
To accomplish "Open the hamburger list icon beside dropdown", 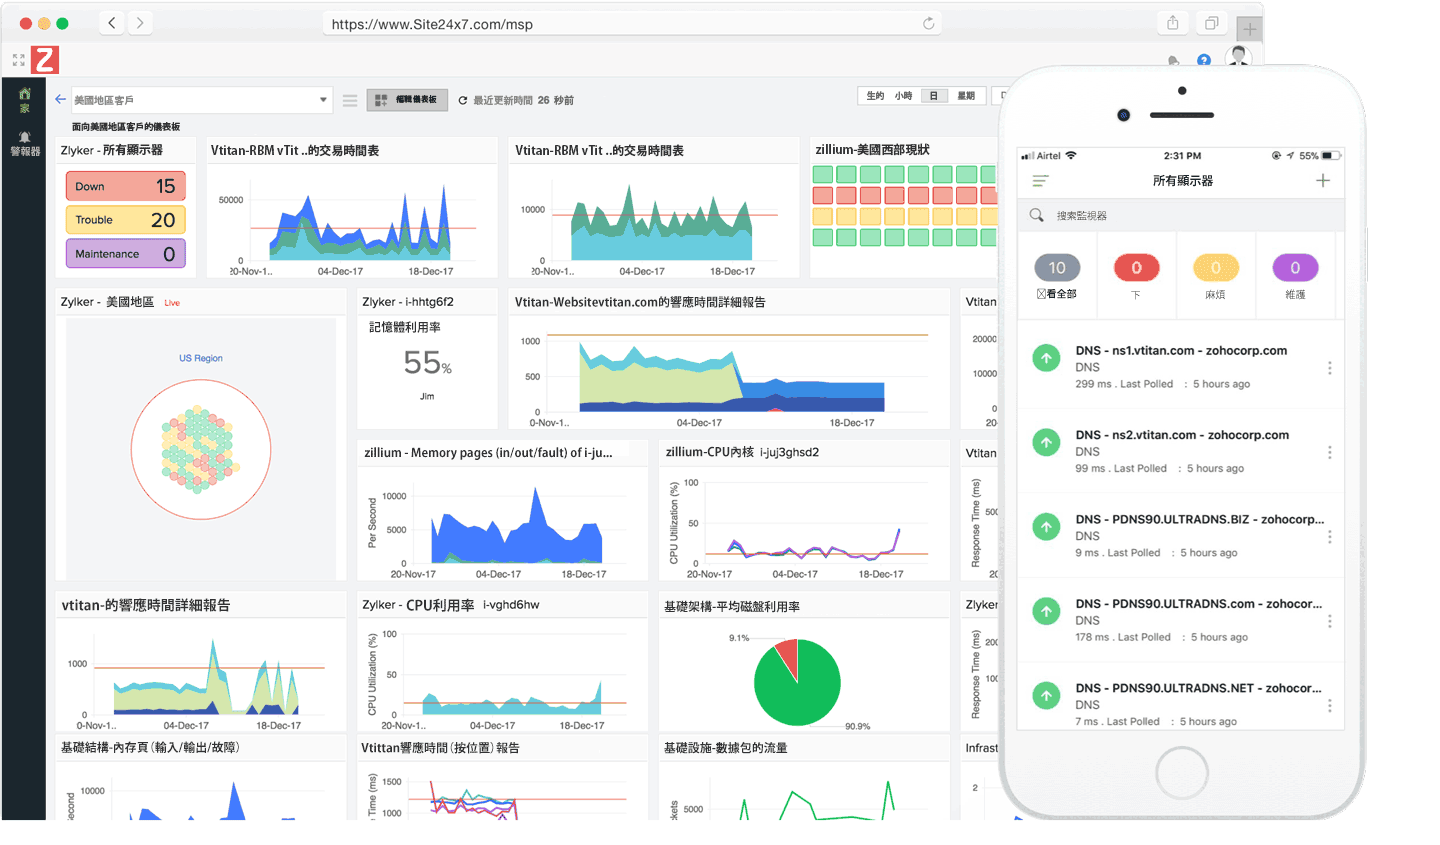I will pos(350,100).
